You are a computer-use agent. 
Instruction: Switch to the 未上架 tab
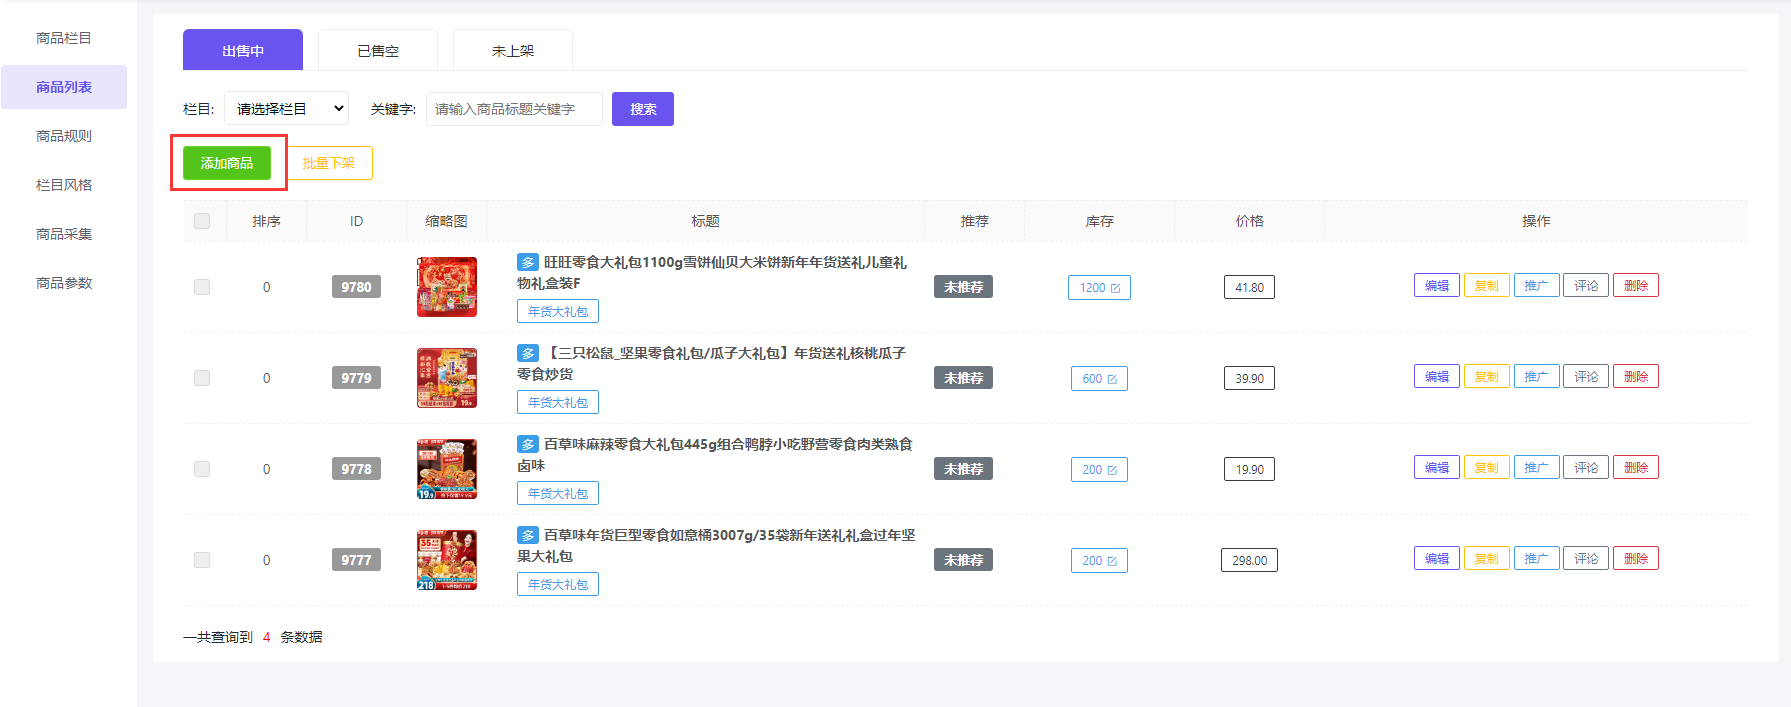[x=513, y=51]
